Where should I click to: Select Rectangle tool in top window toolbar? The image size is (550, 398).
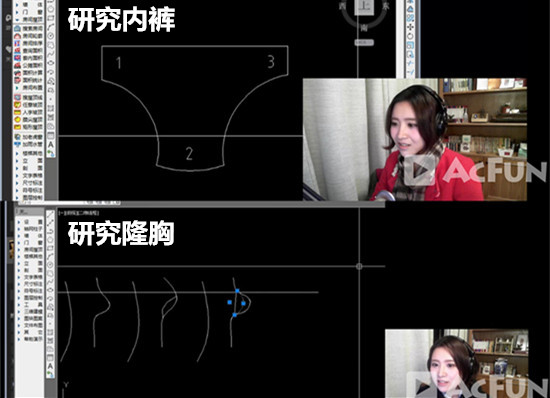click(51, 18)
